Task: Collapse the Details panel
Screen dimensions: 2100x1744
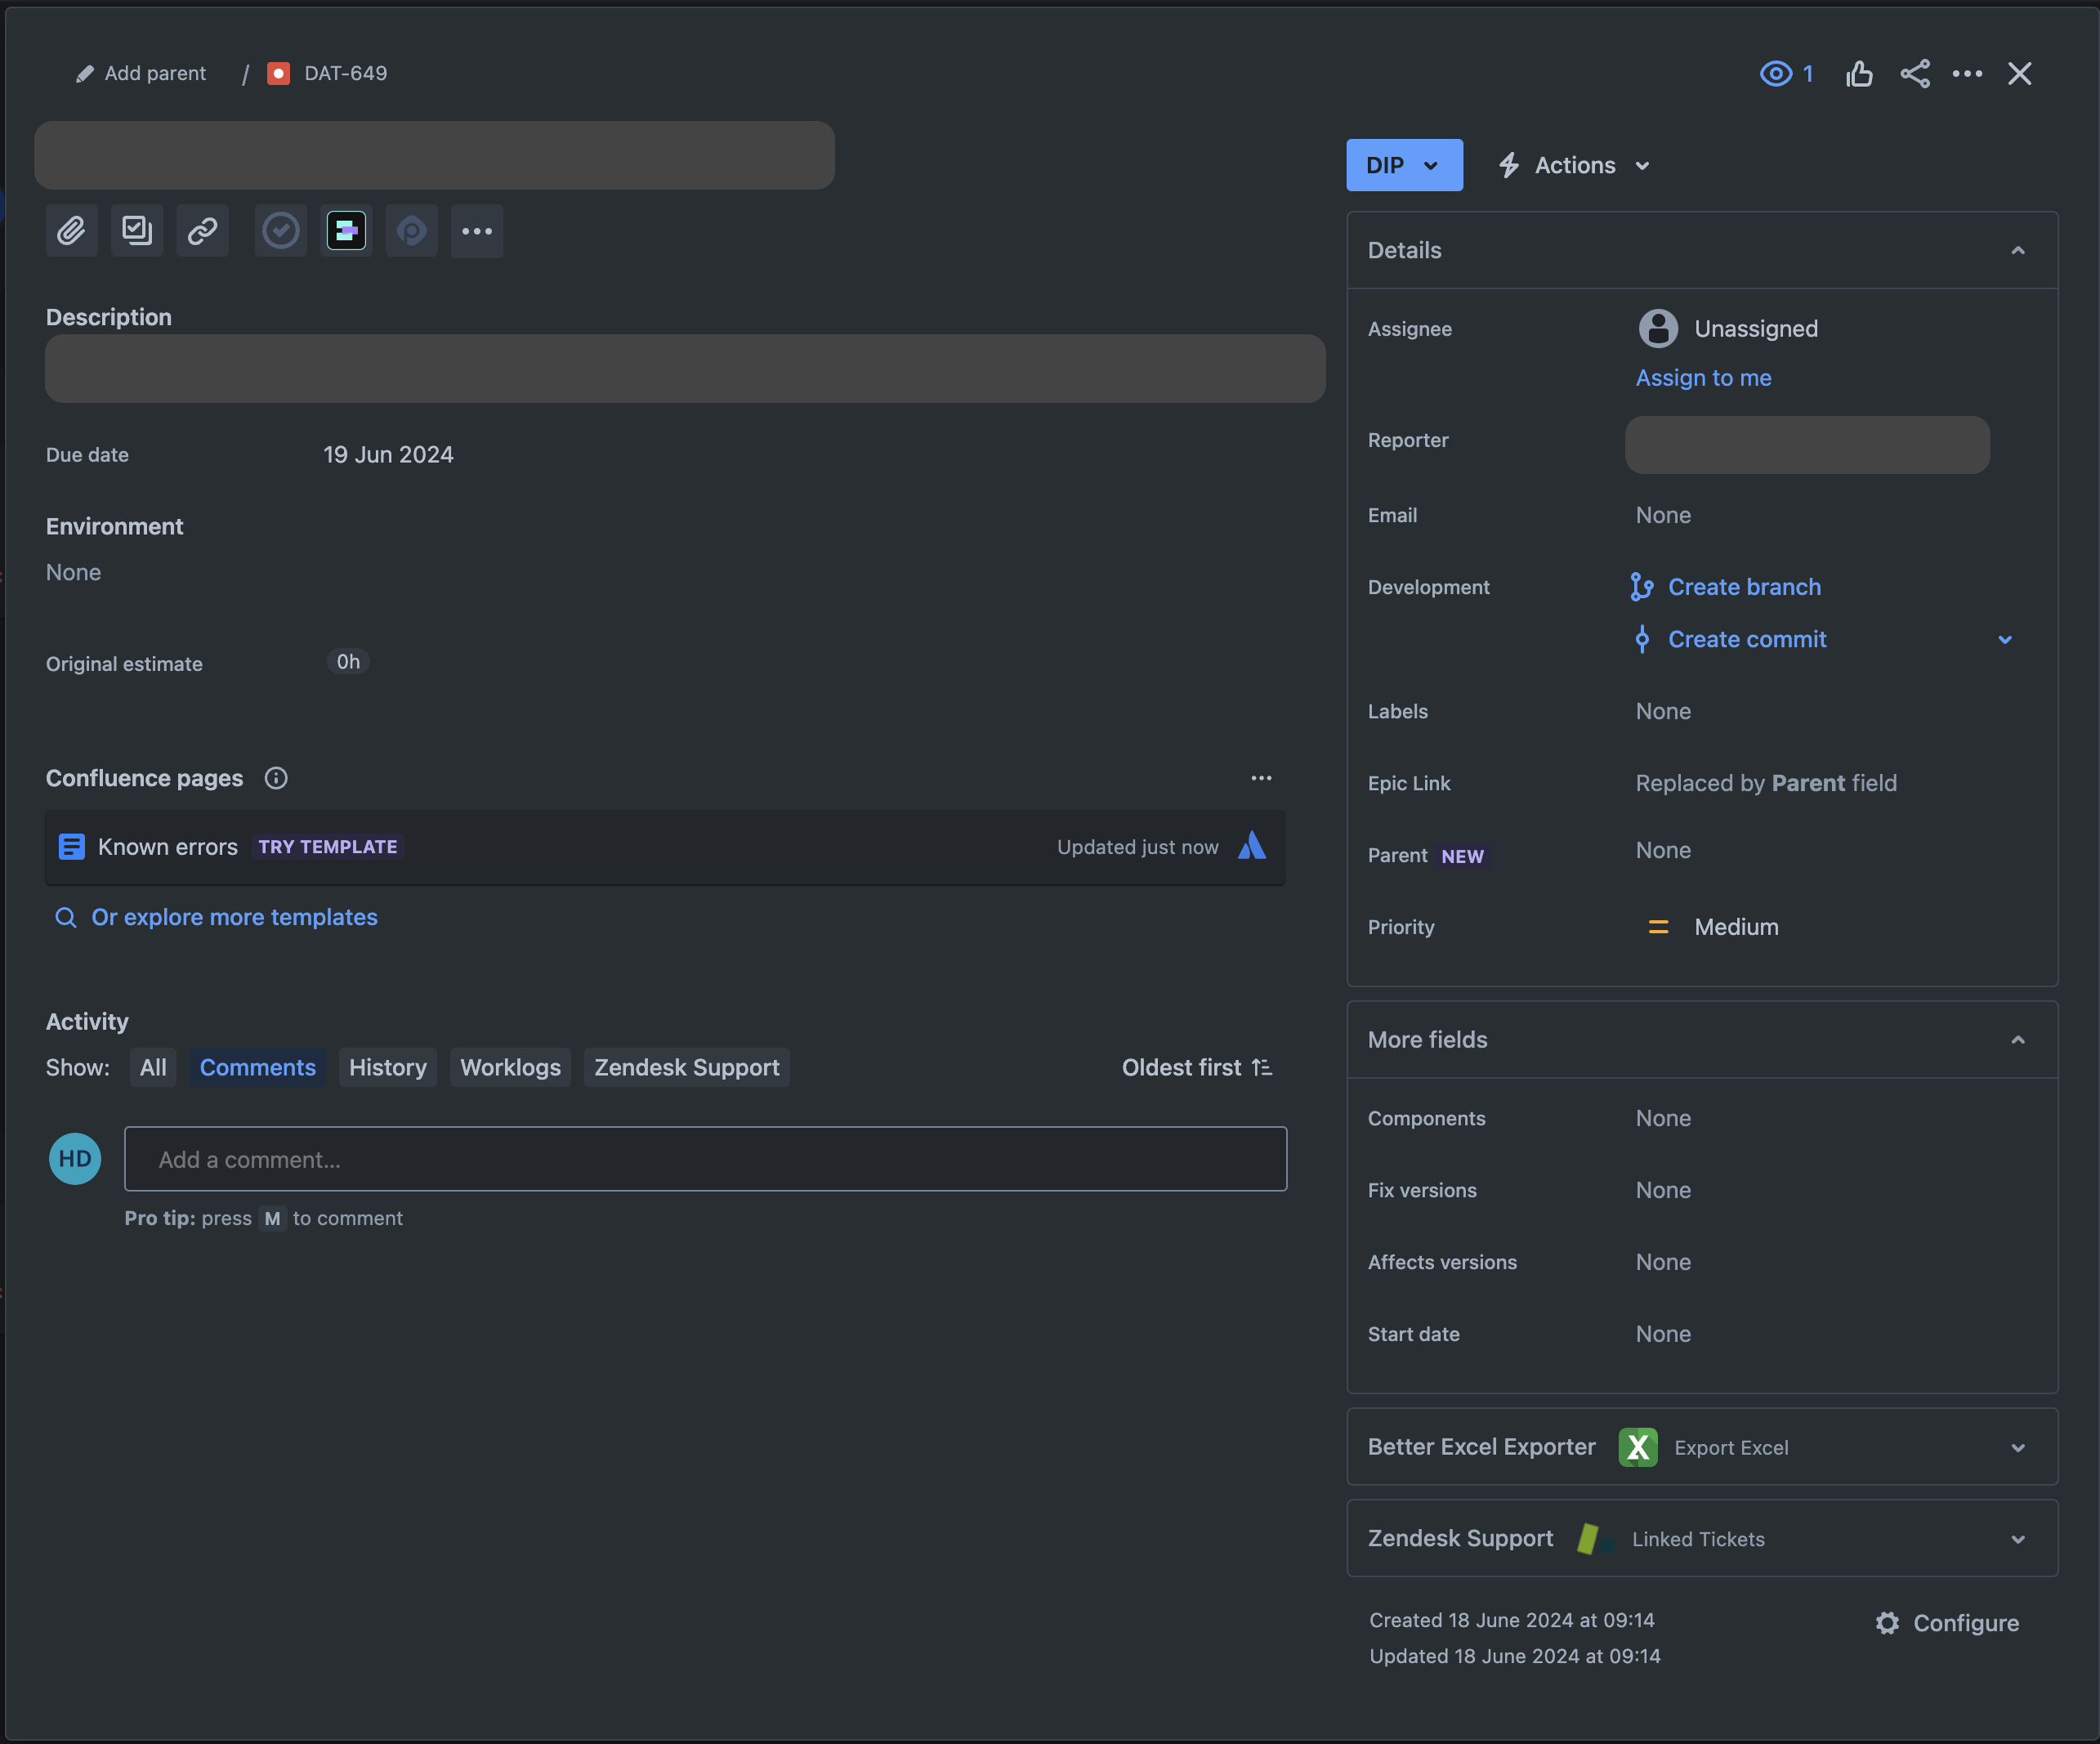Action: pos(2018,250)
